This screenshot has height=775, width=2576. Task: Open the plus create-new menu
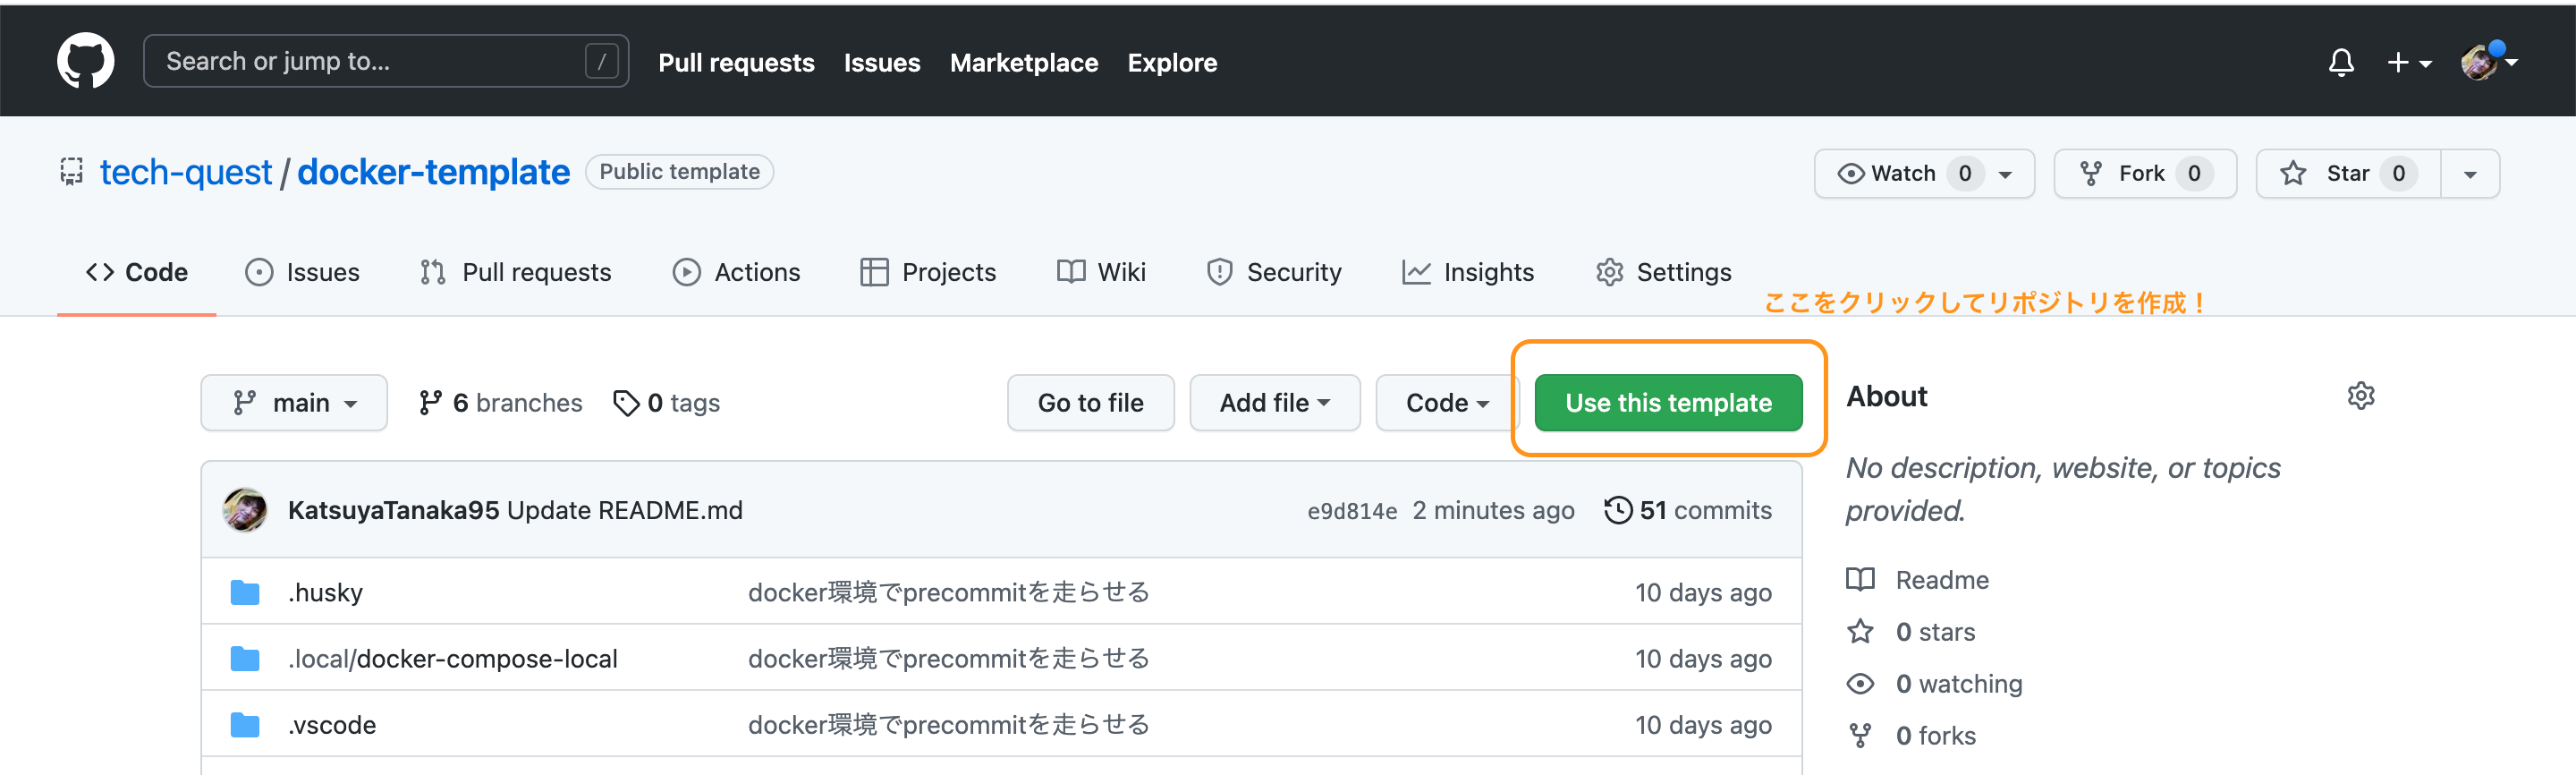[2408, 62]
